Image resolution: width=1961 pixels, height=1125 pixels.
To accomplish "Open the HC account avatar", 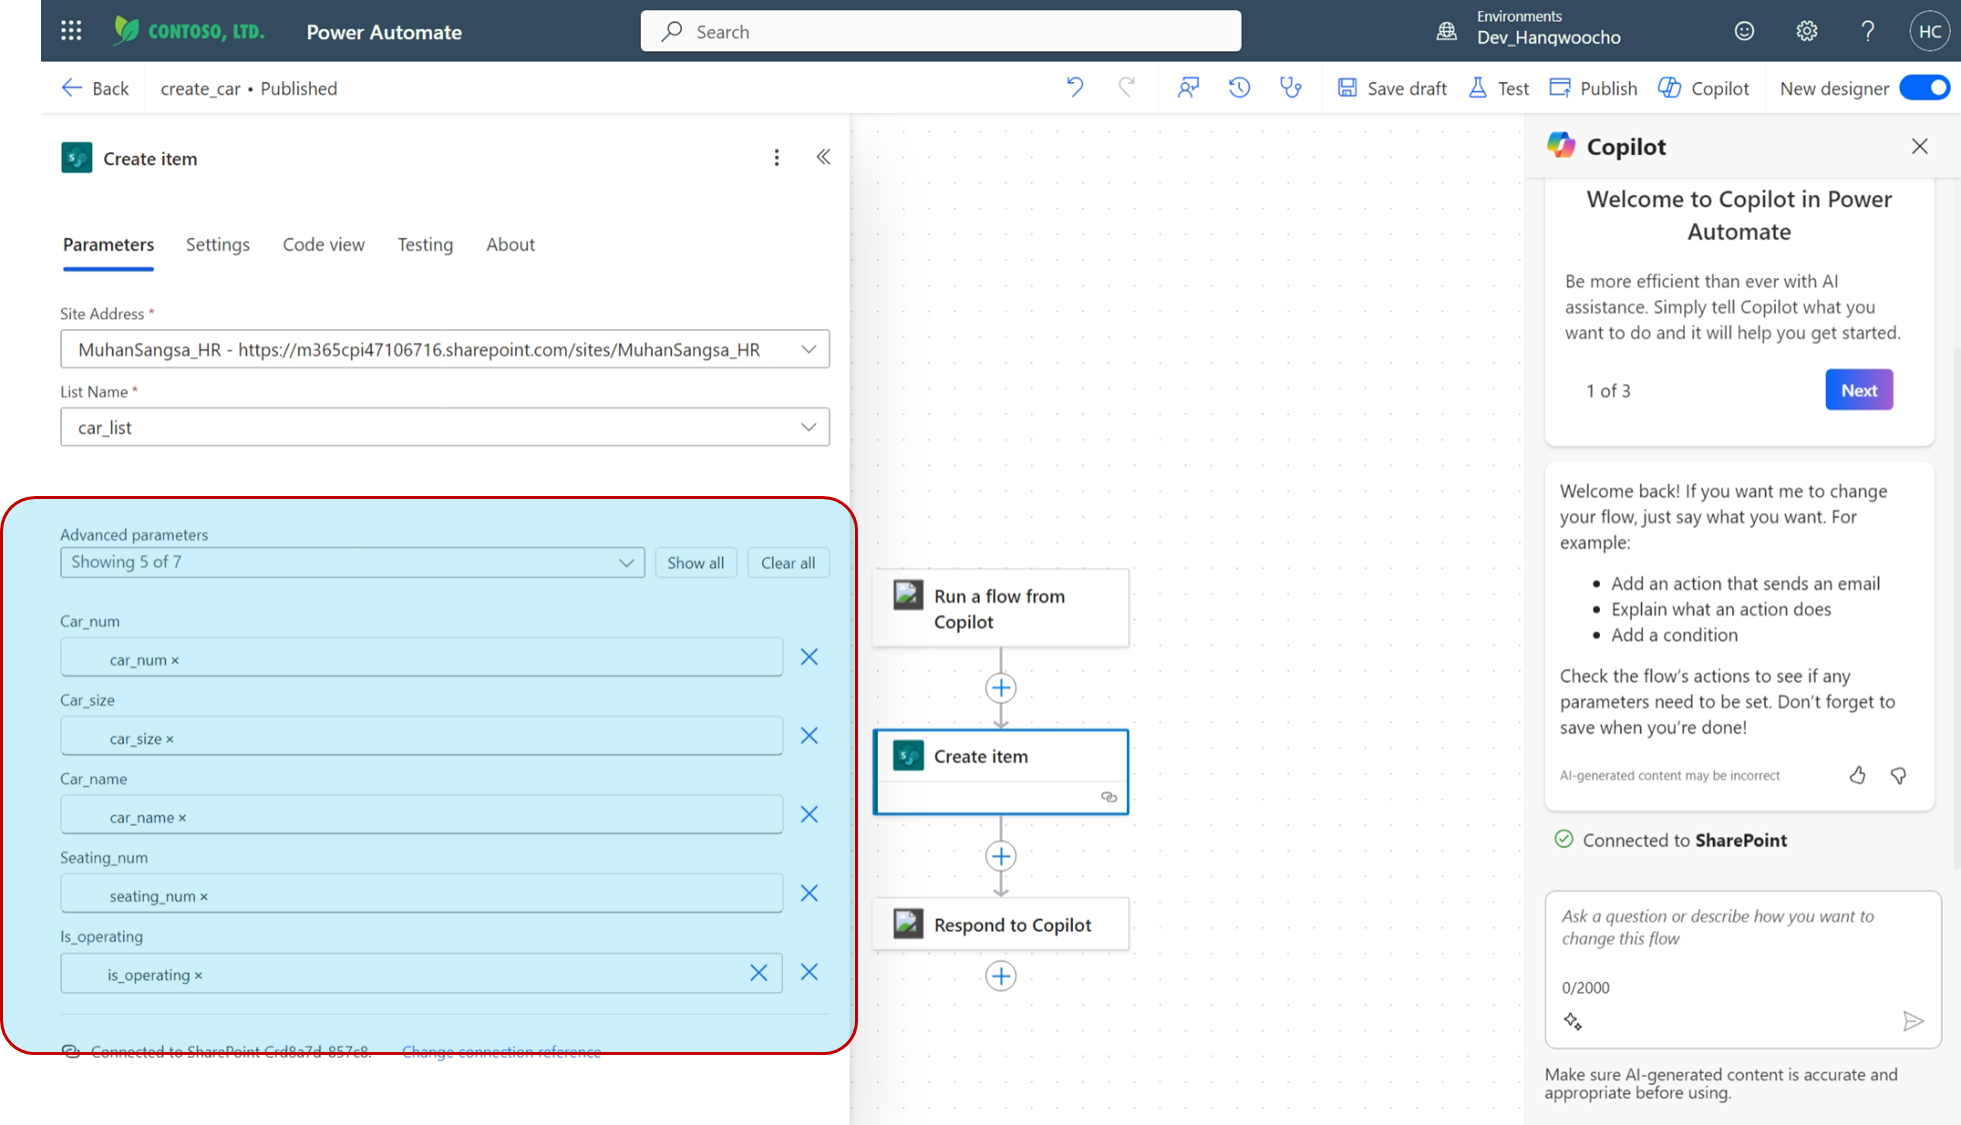I will [1929, 31].
